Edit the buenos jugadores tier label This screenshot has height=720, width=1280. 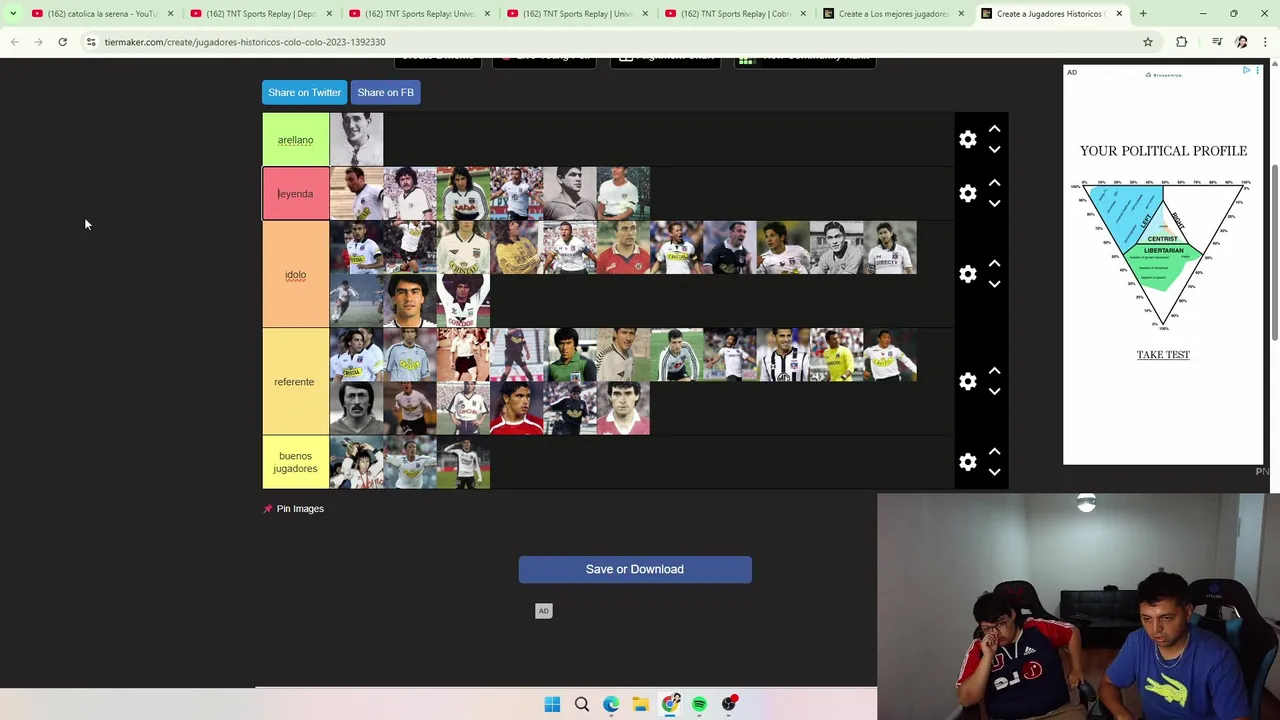pos(295,462)
